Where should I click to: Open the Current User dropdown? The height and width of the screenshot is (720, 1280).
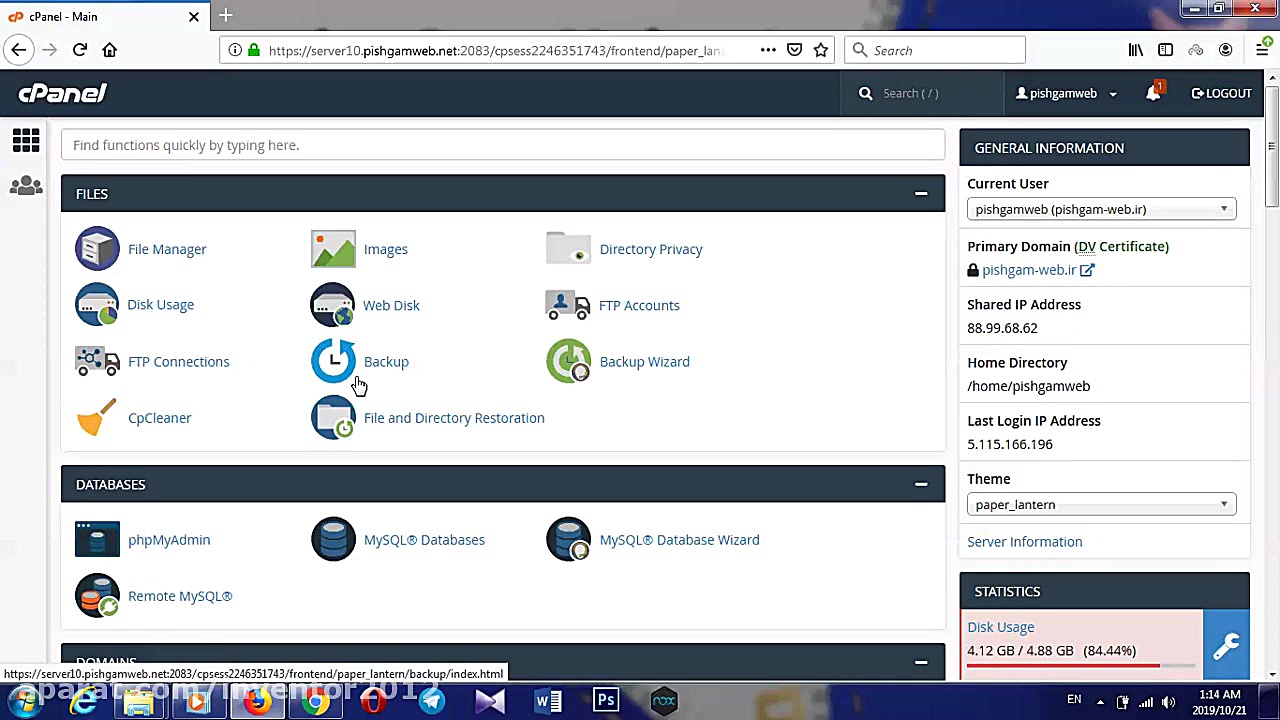(1101, 209)
